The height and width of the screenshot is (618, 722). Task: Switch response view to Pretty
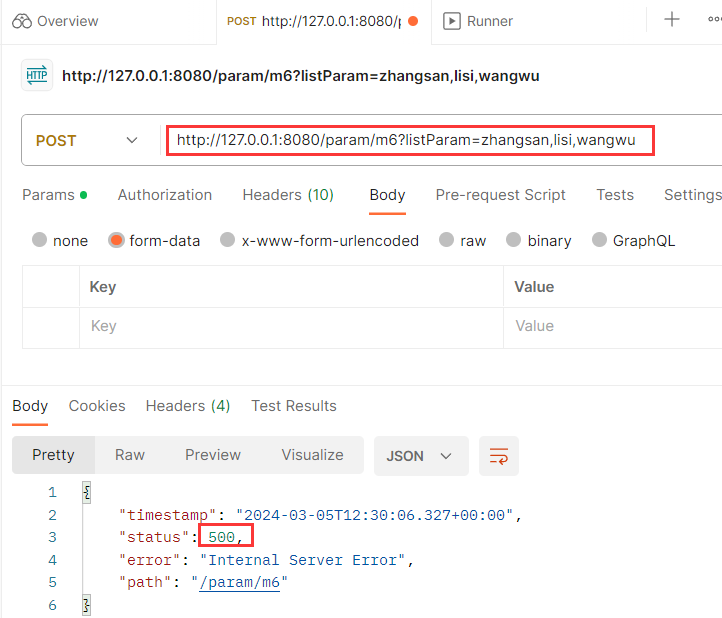pyautogui.click(x=53, y=455)
